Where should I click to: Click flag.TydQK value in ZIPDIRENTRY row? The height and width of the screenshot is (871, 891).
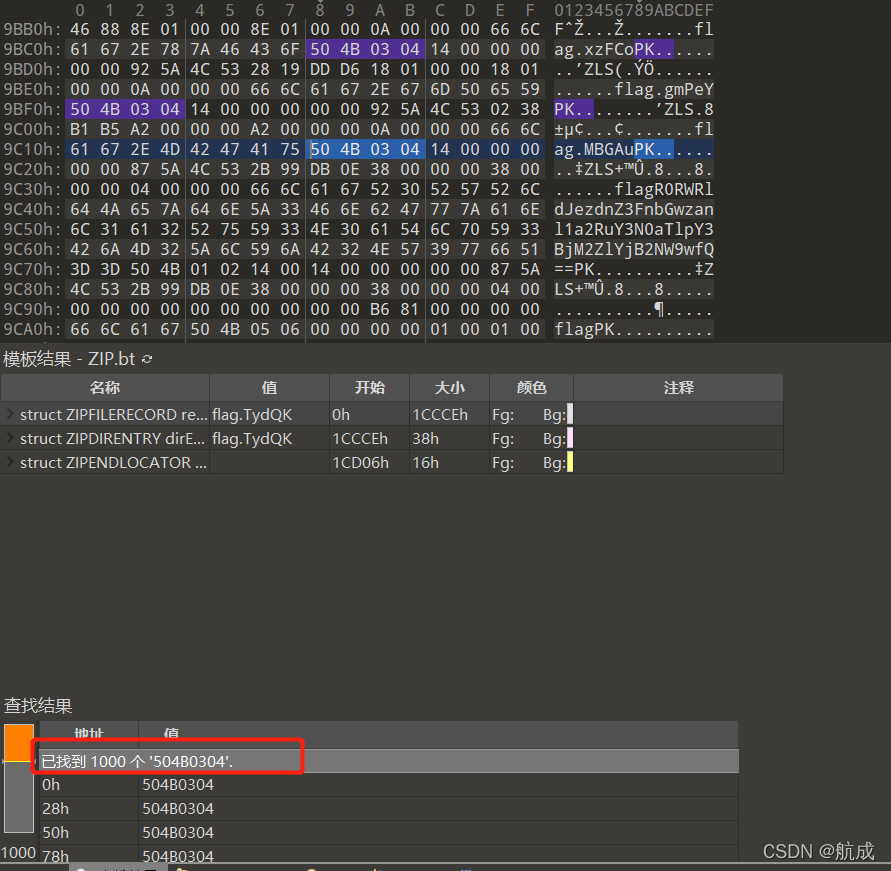[x=252, y=439]
